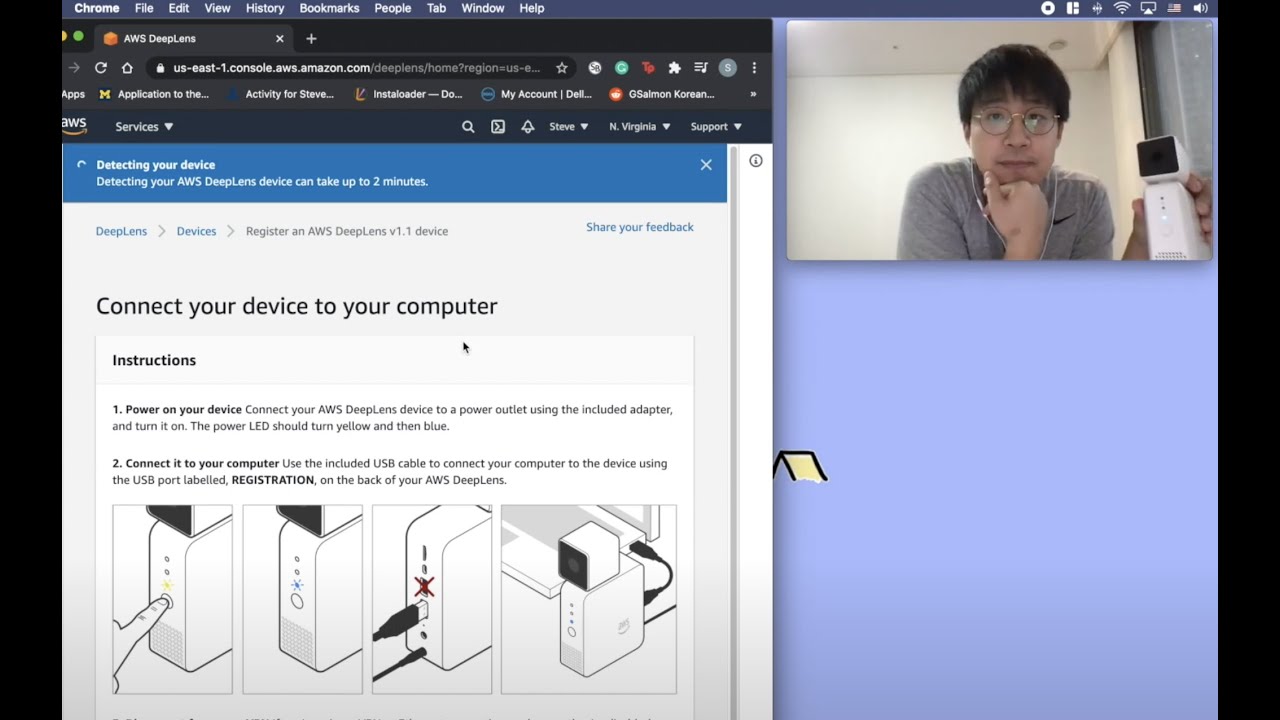Click the forward navigation arrow
The image size is (1280, 720).
73,68
